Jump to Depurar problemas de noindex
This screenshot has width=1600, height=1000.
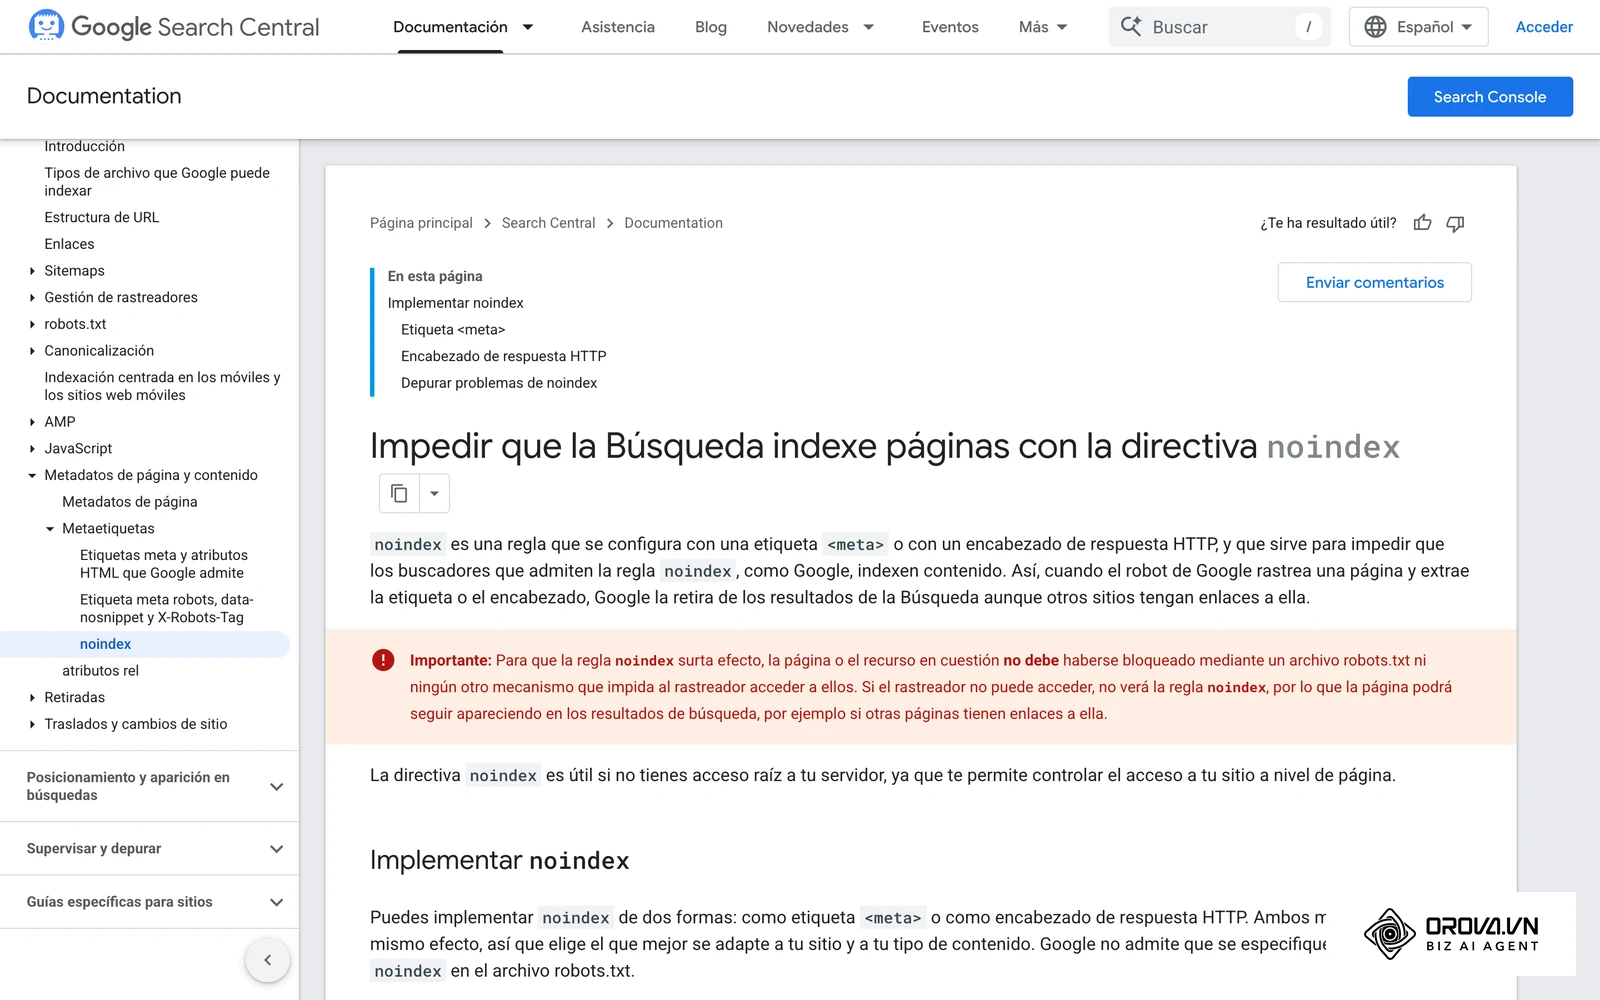499,383
